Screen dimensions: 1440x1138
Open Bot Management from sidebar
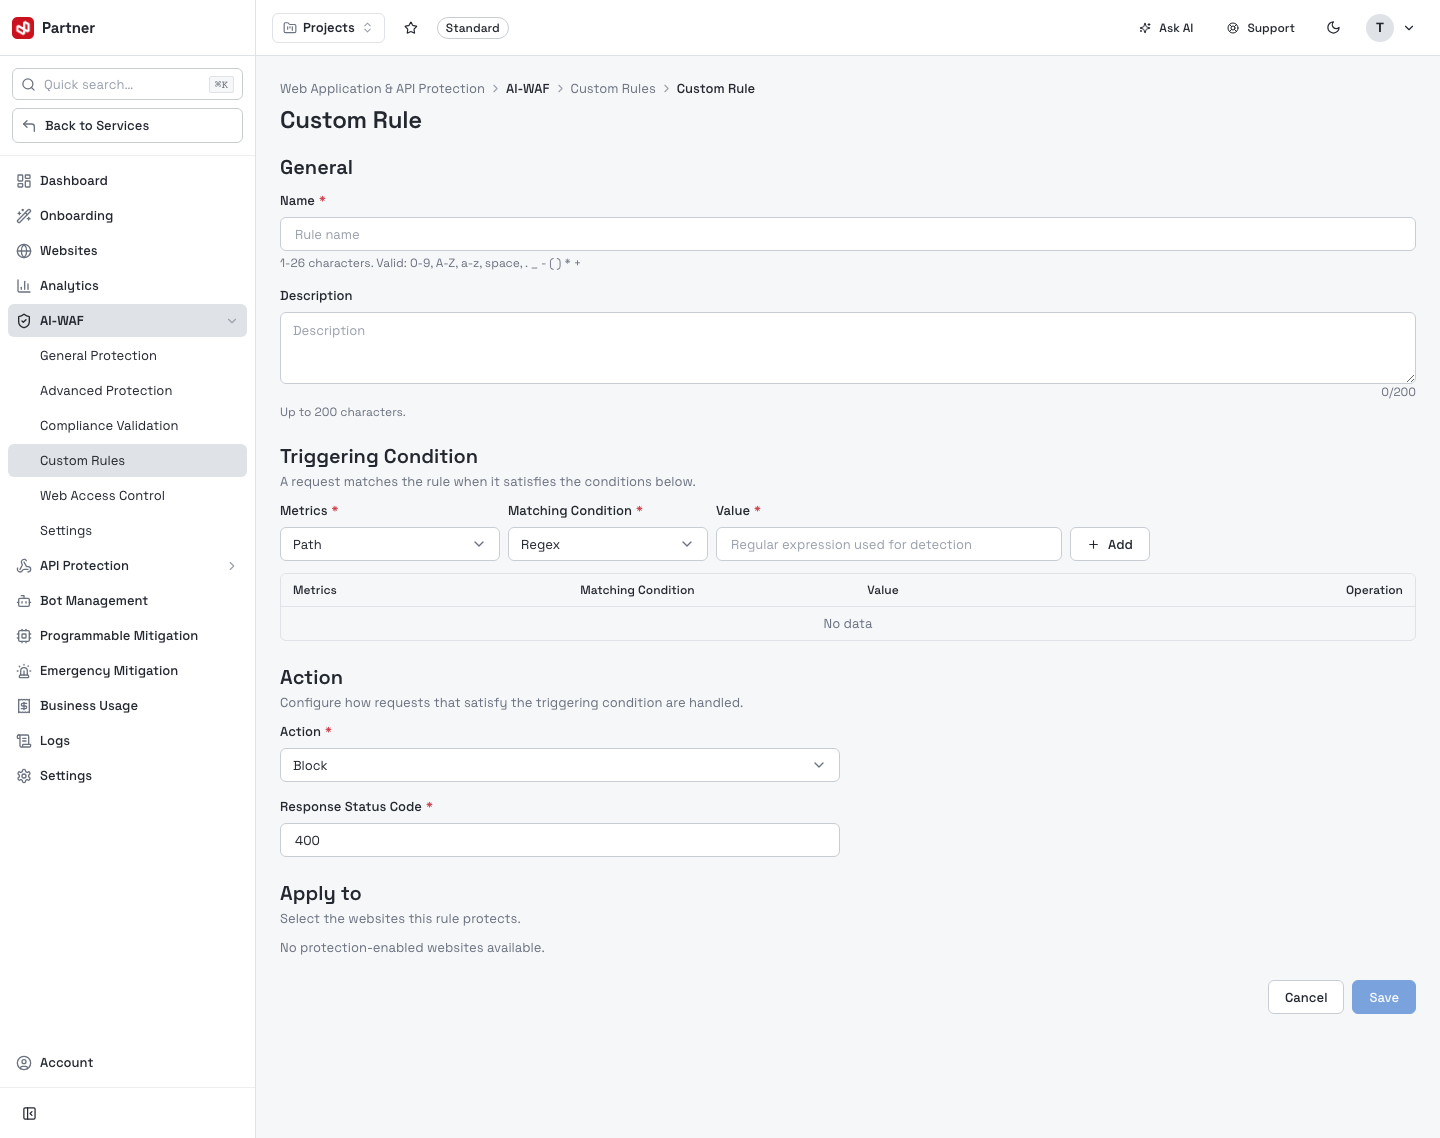pyautogui.click(x=127, y=601)
